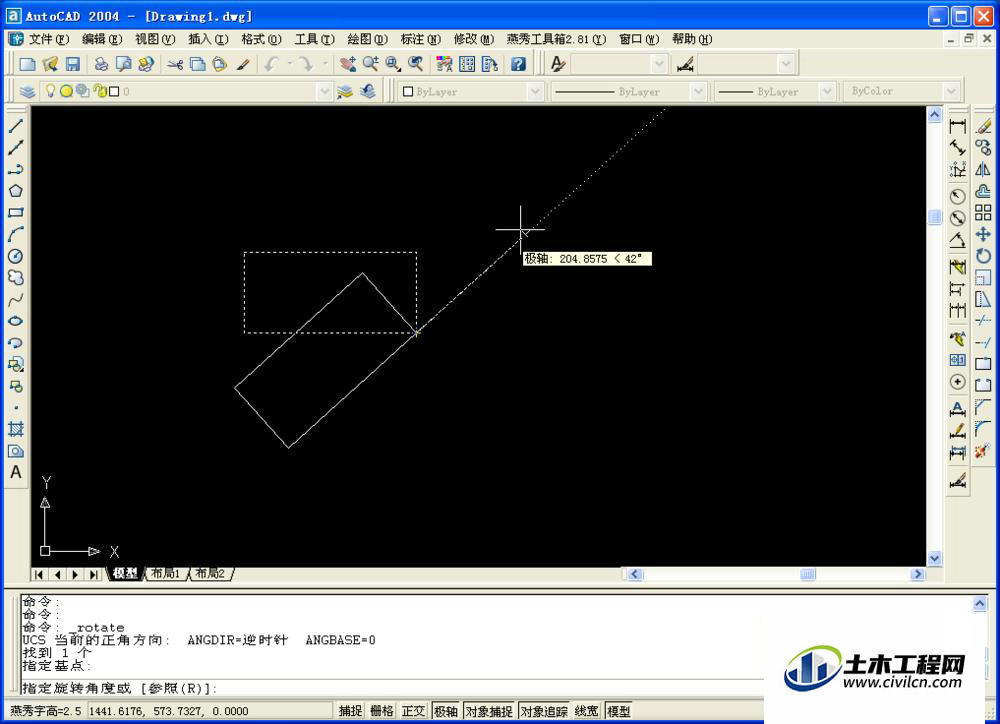This screenshot has height=724, width=1000.
Task: Click the drawing area's scroll down arrow
Action: point(934,558)
